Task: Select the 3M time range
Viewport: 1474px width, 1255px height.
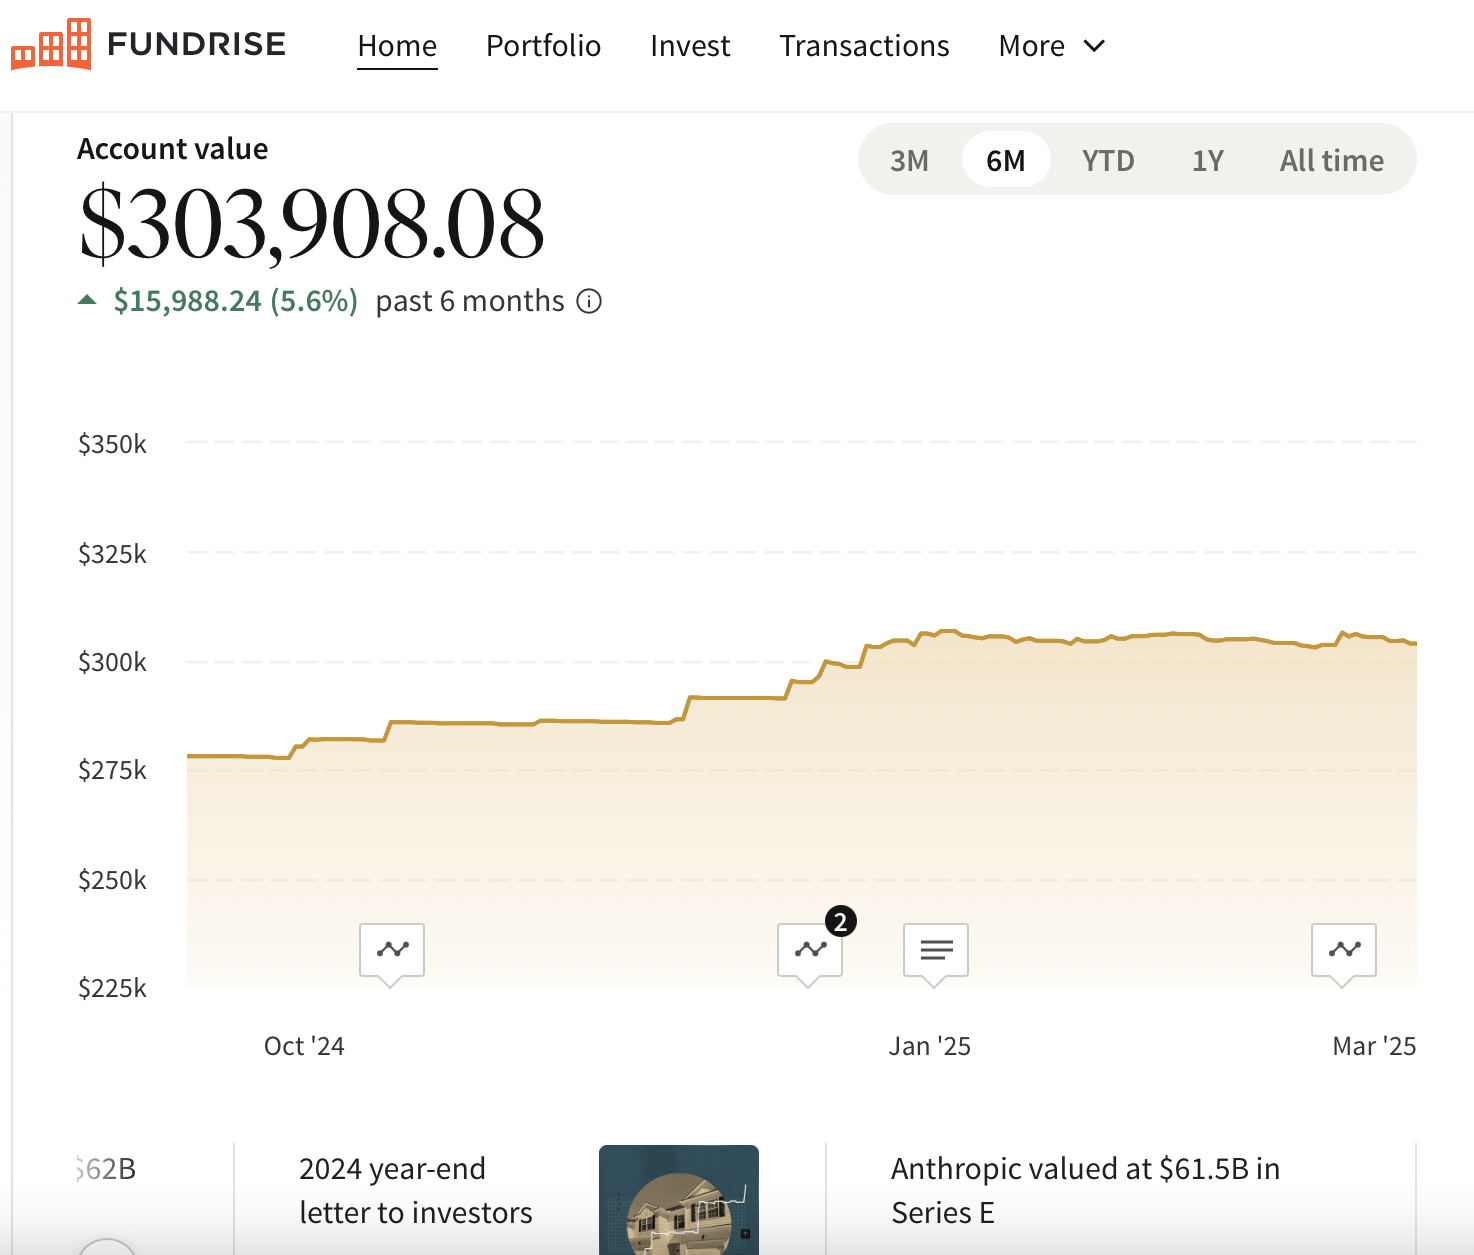Action: [x=910, y=160]
